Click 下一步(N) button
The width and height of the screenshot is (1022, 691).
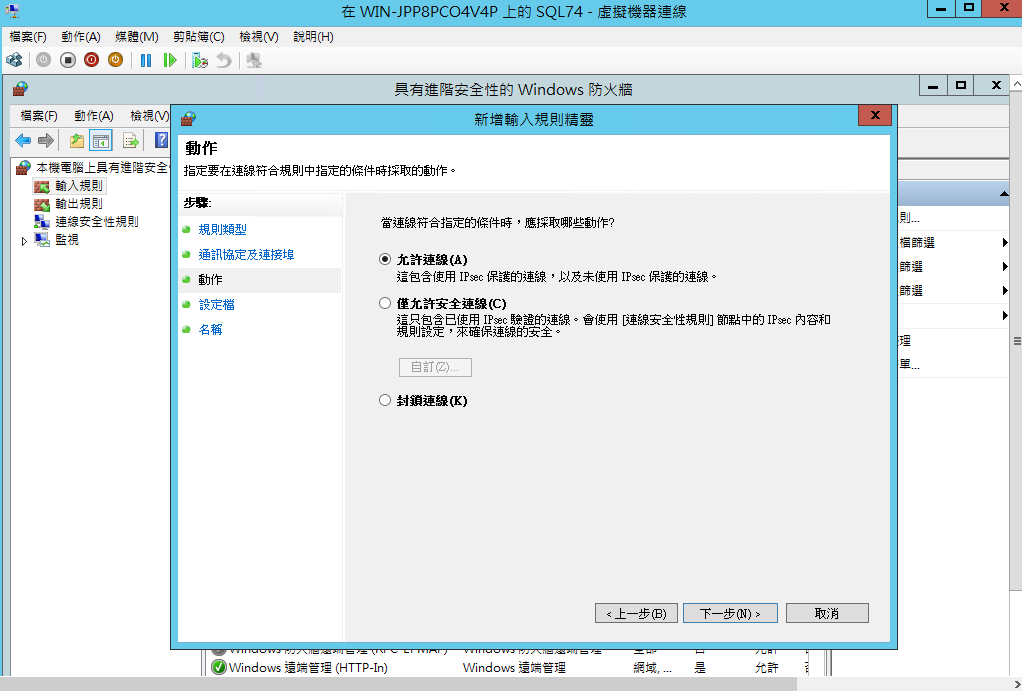[730, 613]
